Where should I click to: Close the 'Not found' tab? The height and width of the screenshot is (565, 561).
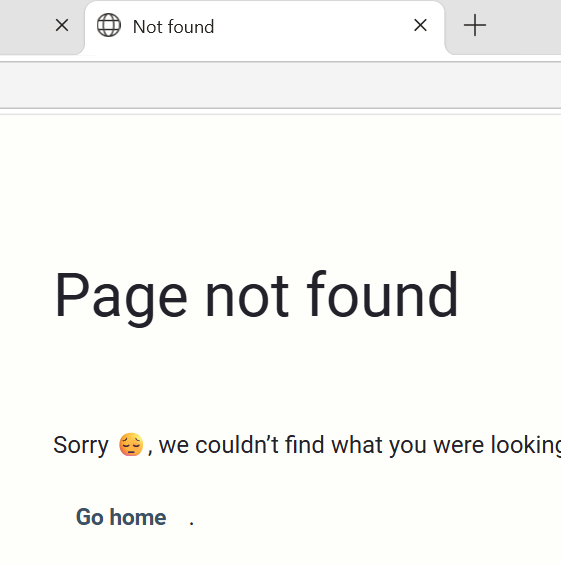(x=420, y=25)
